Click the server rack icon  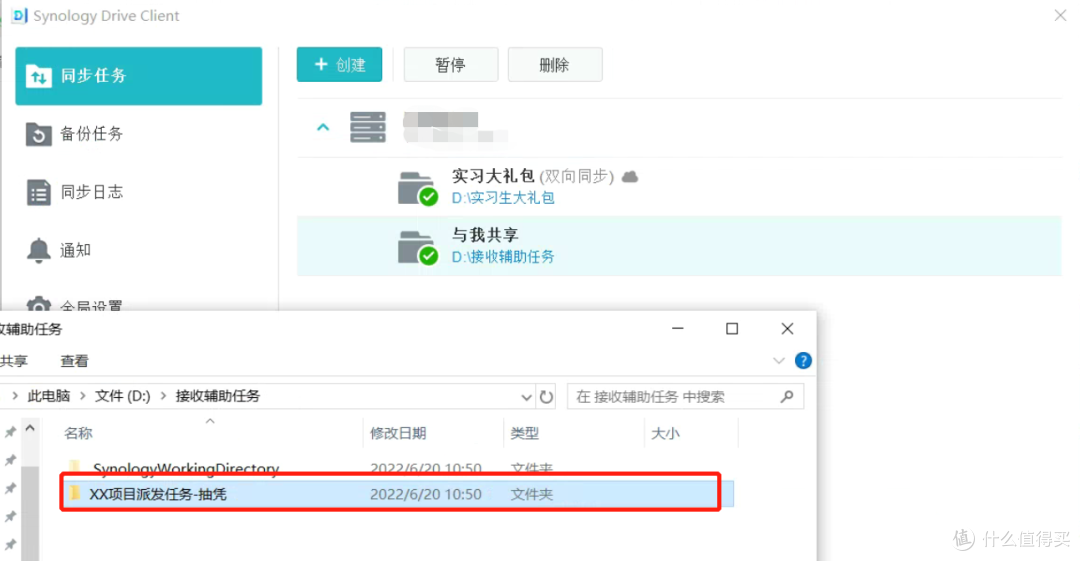click(x=368, y=128)
